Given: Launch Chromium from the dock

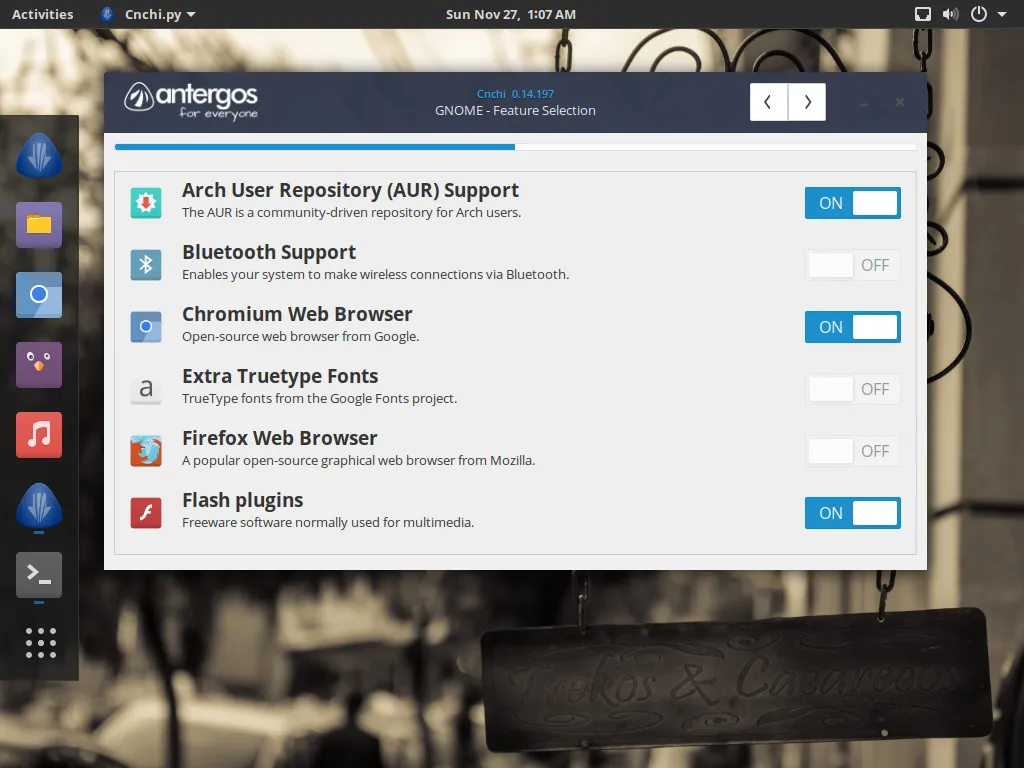Looking at the screenshot, I should click(x=39, y=295).
